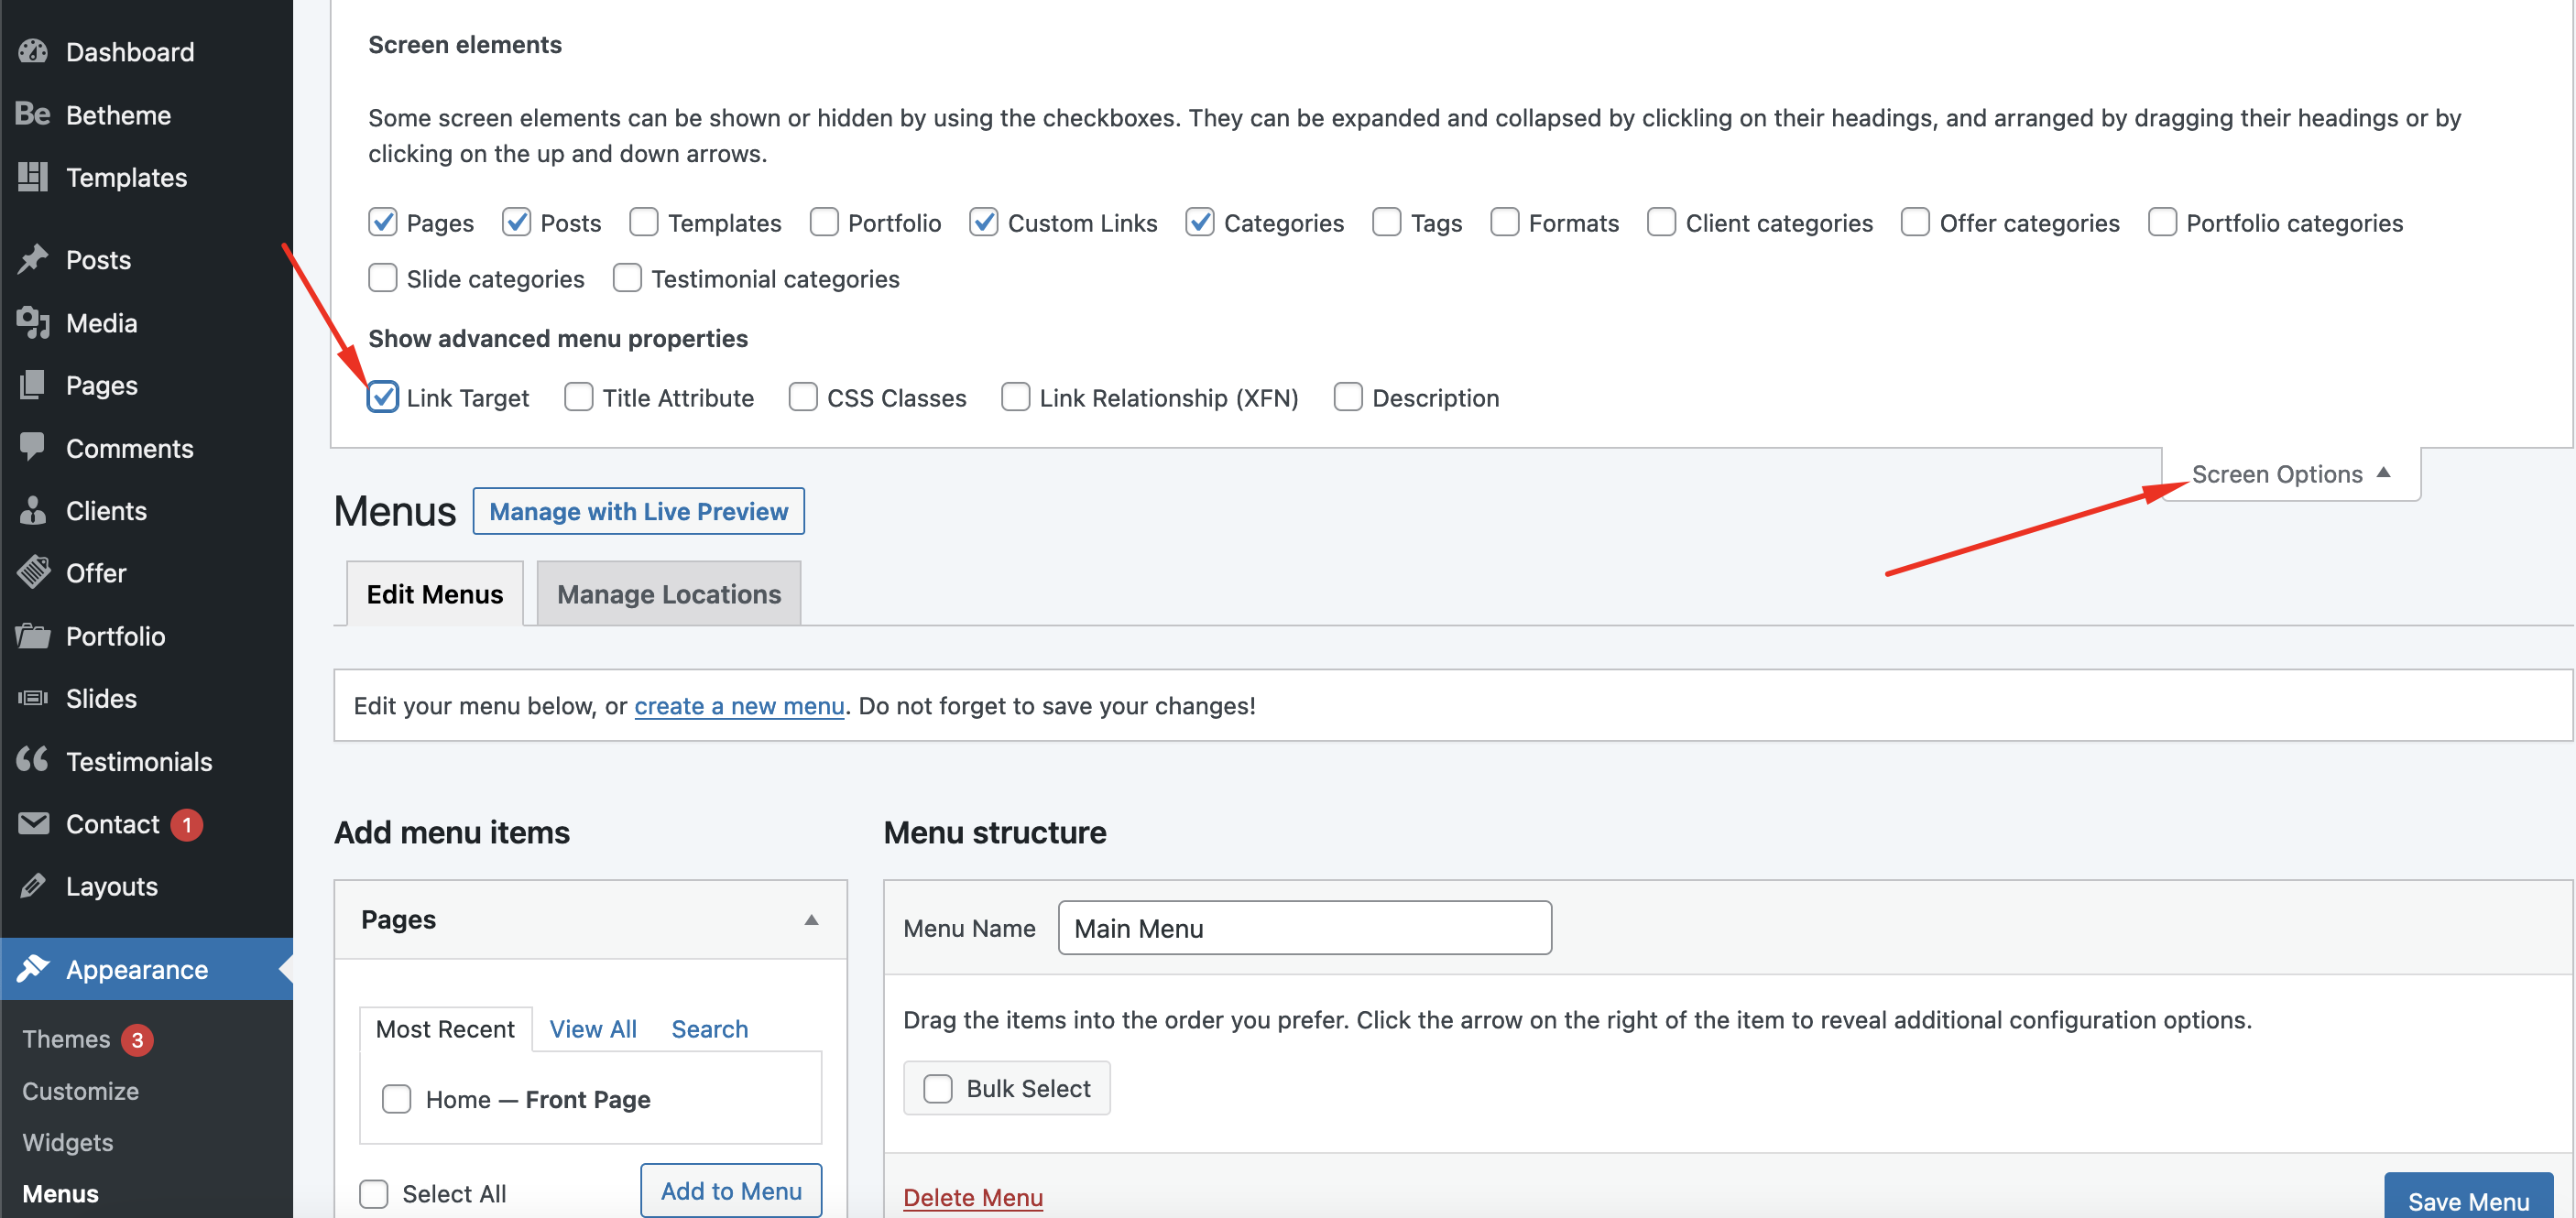Viewport: 2576px width, 1218px height.
Task: Open the Dashboard gauge icon
Action: 33,51
